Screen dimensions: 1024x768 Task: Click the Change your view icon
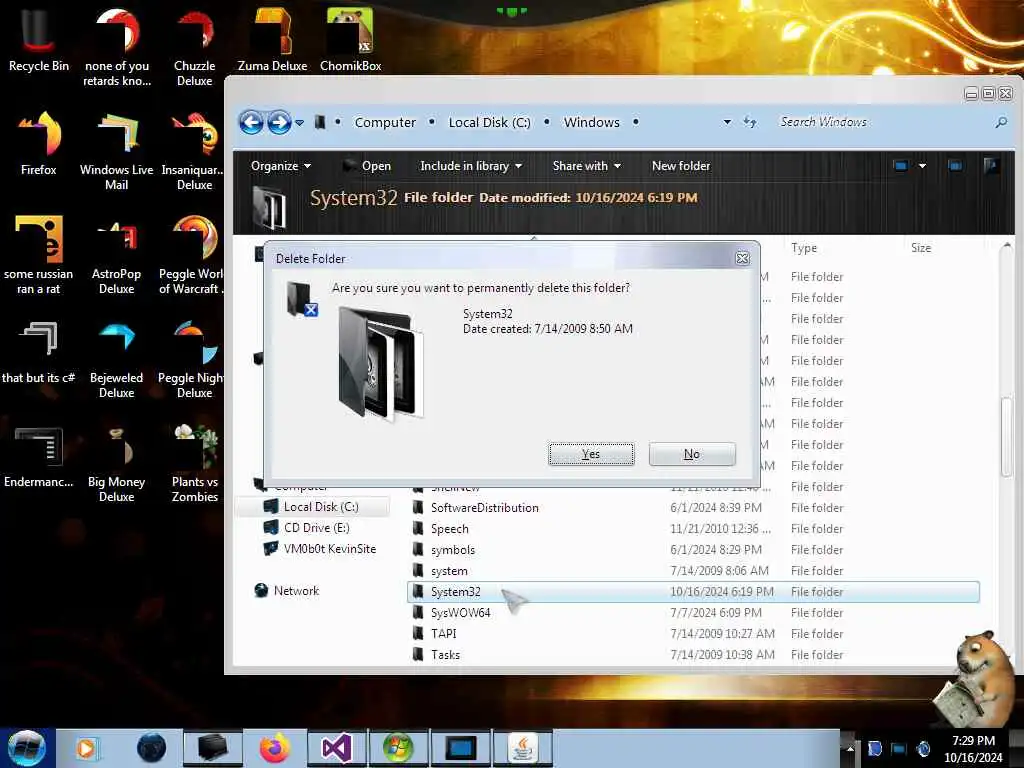(901, 166)
